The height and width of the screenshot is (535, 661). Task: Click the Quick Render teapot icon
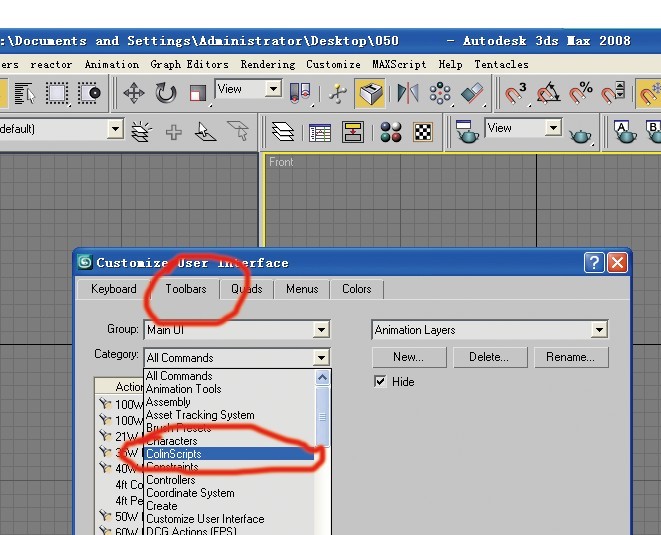pos(580,135)
